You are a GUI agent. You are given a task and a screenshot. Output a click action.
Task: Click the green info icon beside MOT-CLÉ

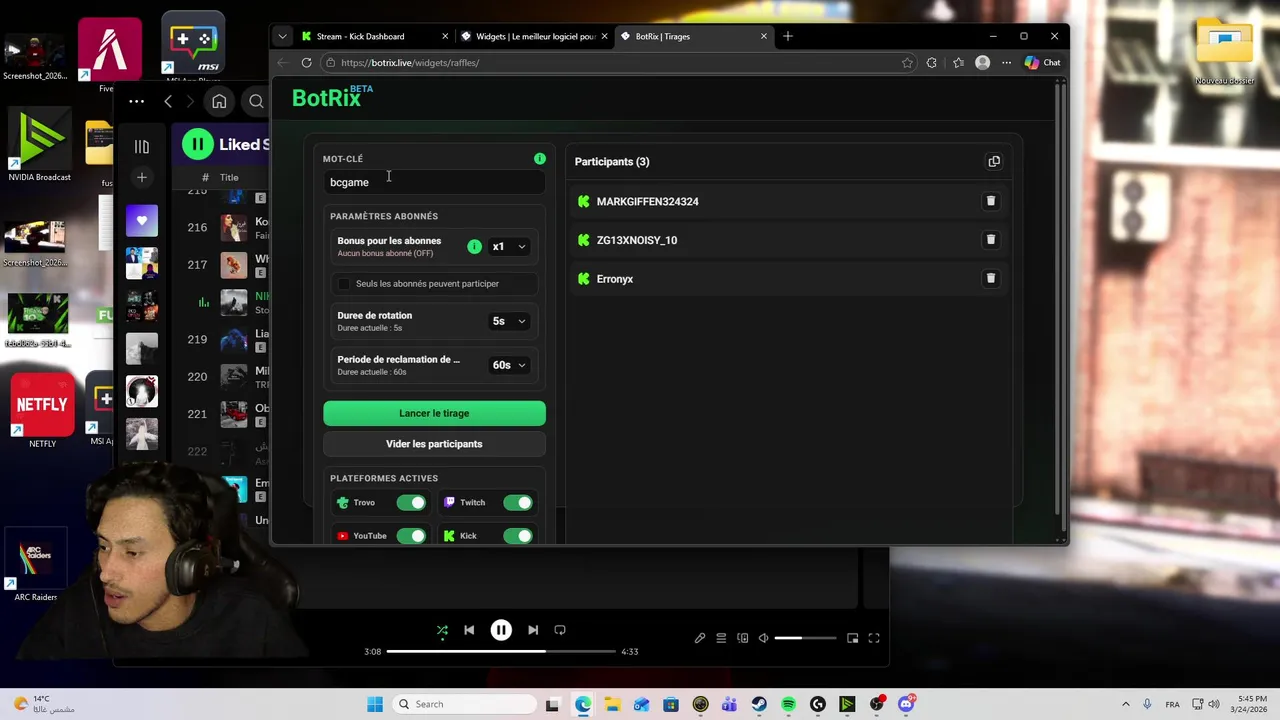coord(540,159)
